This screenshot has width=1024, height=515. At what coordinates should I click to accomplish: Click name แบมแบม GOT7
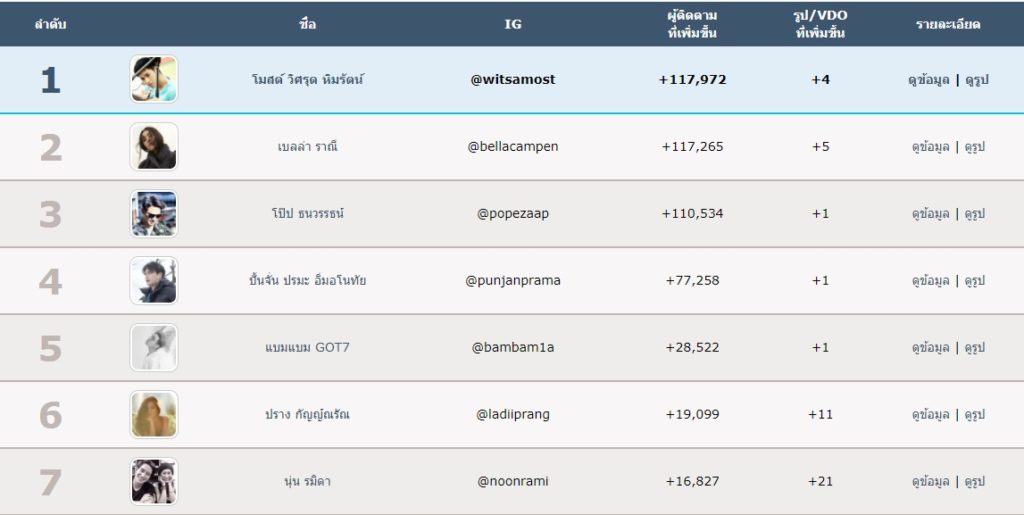307,347
